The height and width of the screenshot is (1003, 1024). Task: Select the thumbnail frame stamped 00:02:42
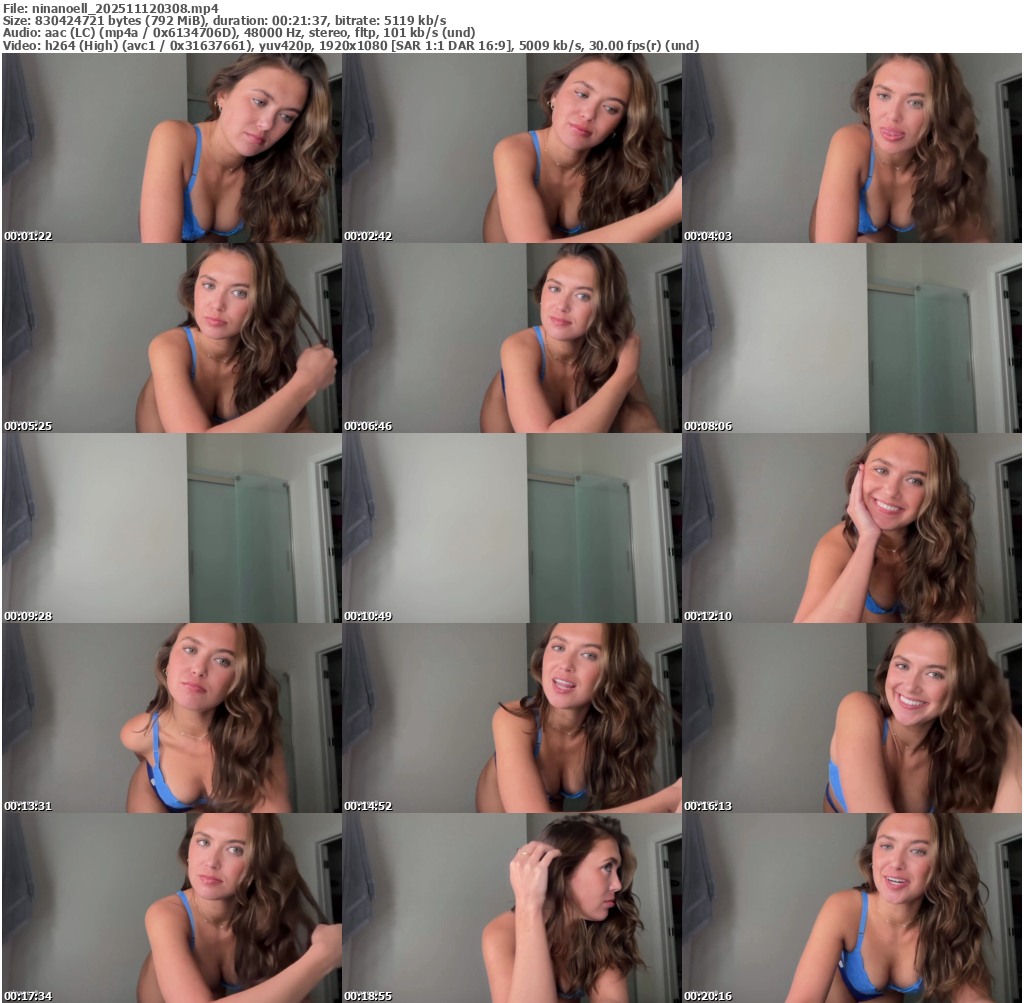[511, 148]
